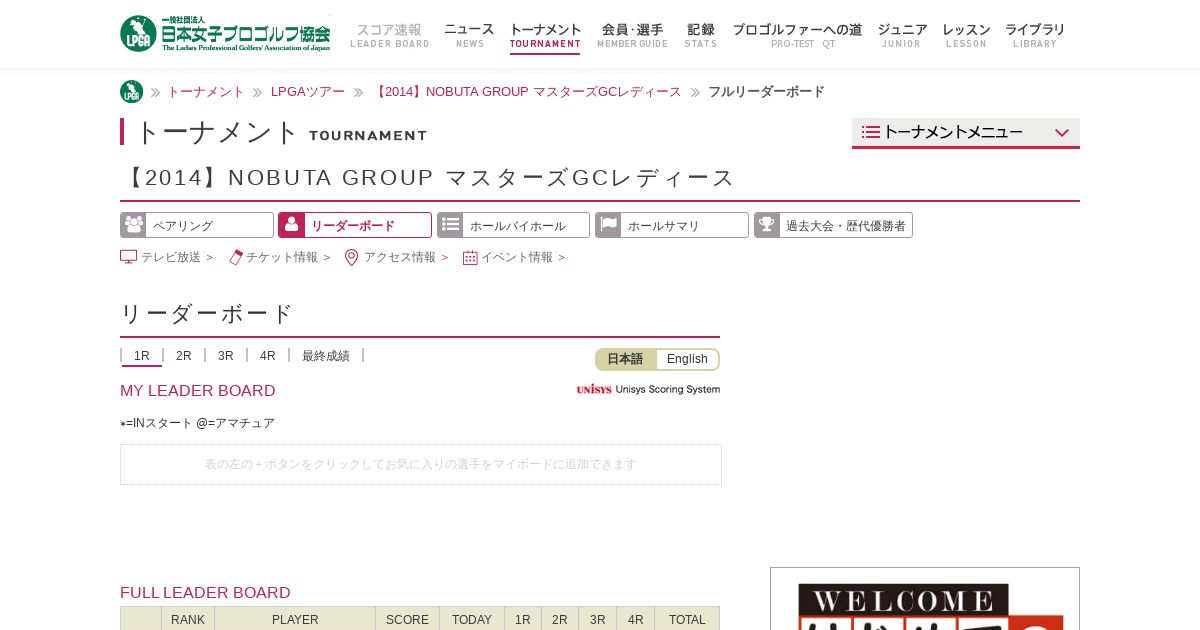Screen dimensions: 1200x630
Task: Open the ライブラリ Library menu
Action: pos(1035,35)
